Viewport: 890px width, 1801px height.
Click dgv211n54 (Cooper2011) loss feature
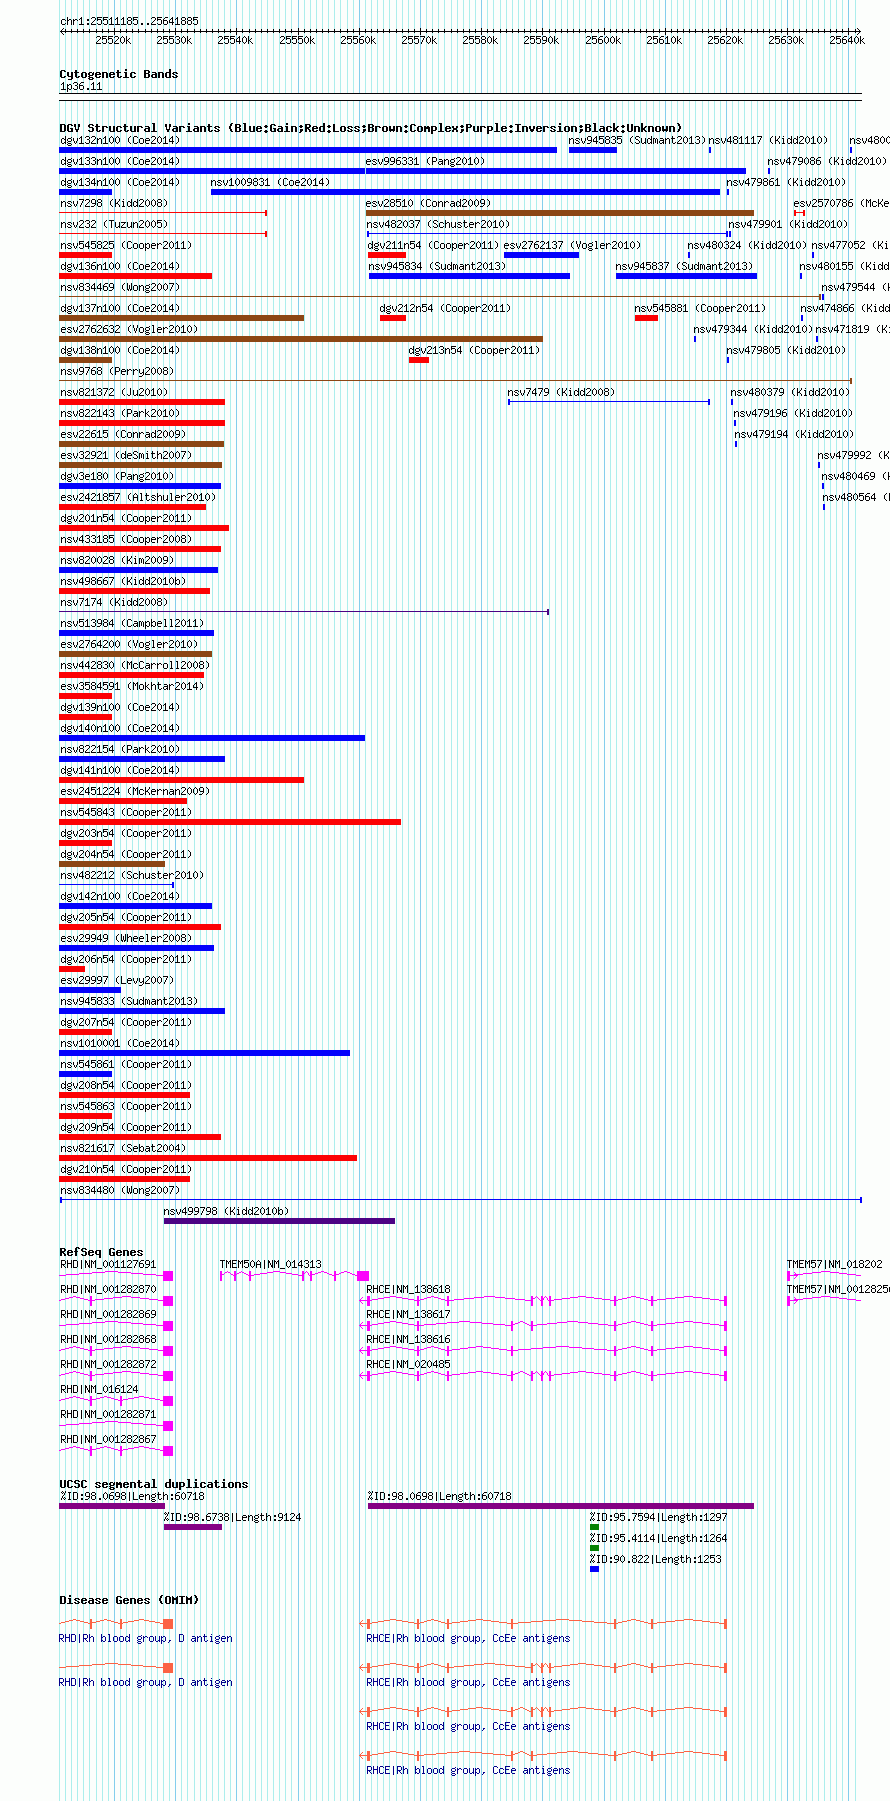pyautogui.click(x=387, y=254)
